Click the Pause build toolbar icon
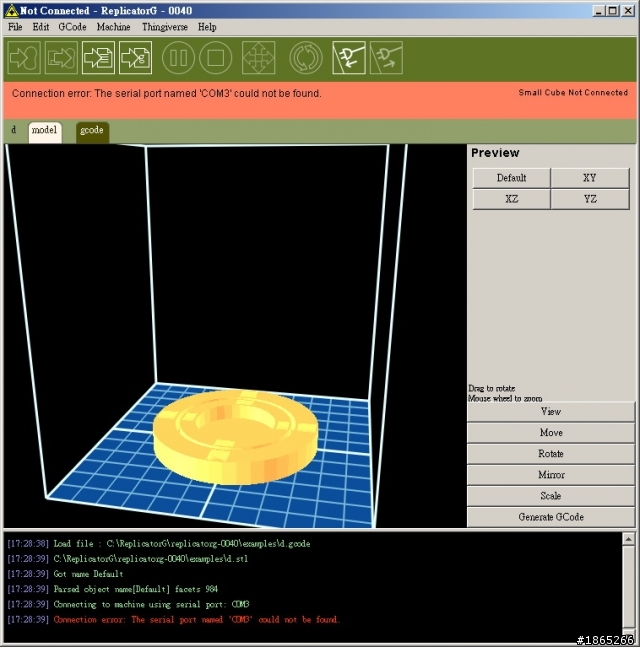Viewport: 640px width, 648px height. [x=178, y=57]
